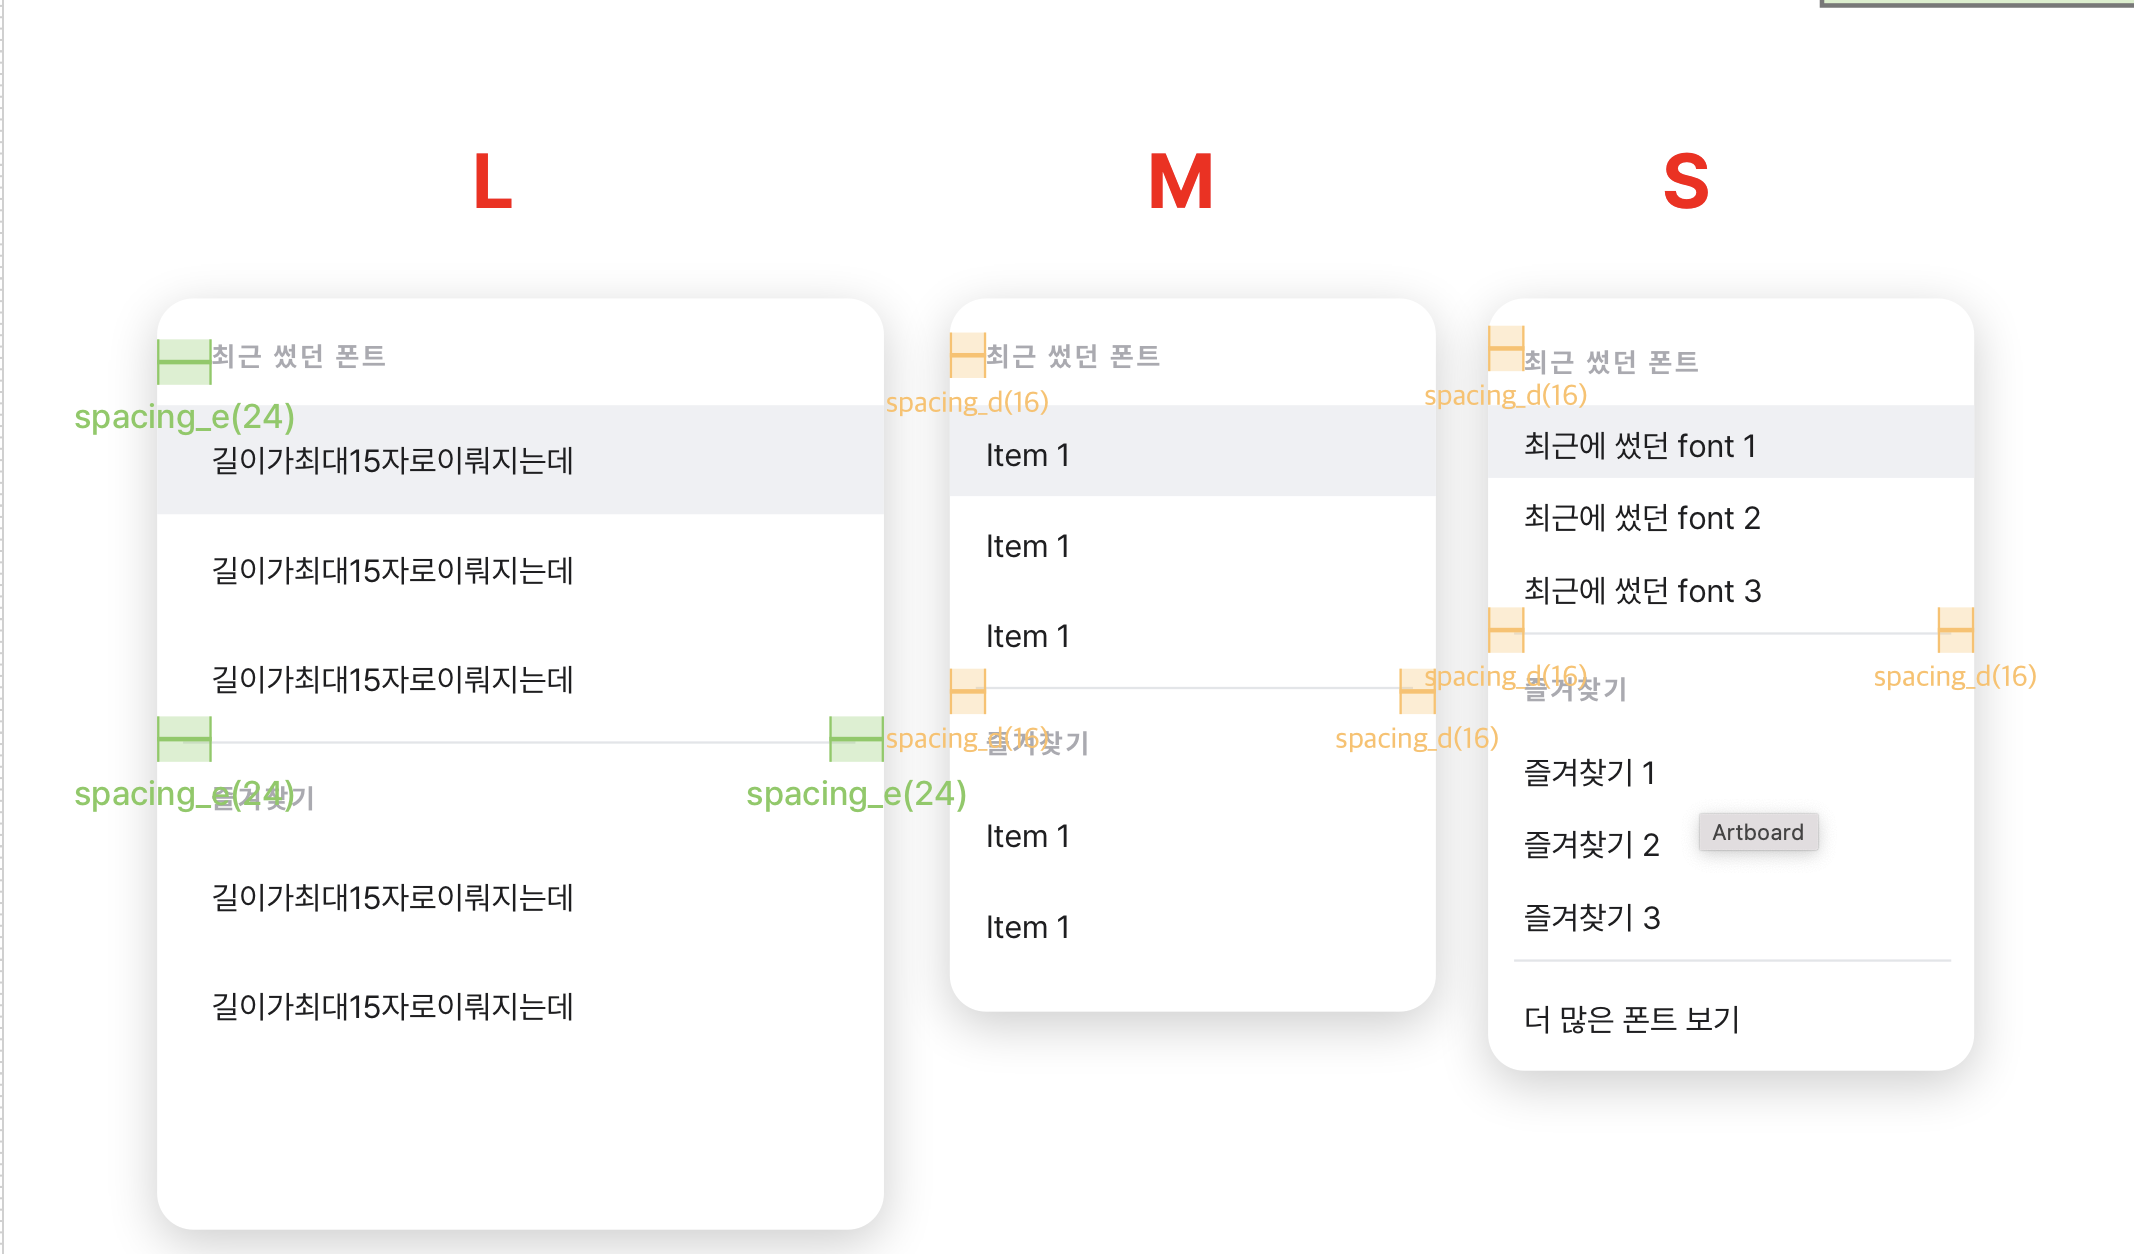Open '더 많은 폰트 보기' link

tap(1631, 1020)
